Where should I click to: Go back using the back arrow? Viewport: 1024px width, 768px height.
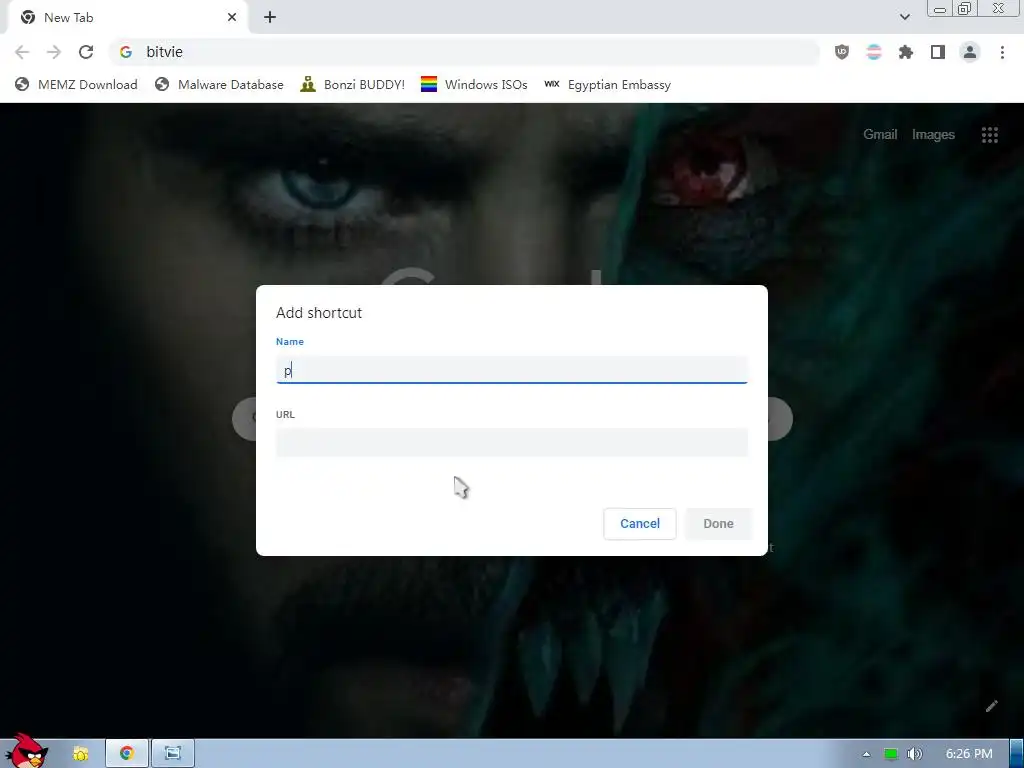(22, 52)
